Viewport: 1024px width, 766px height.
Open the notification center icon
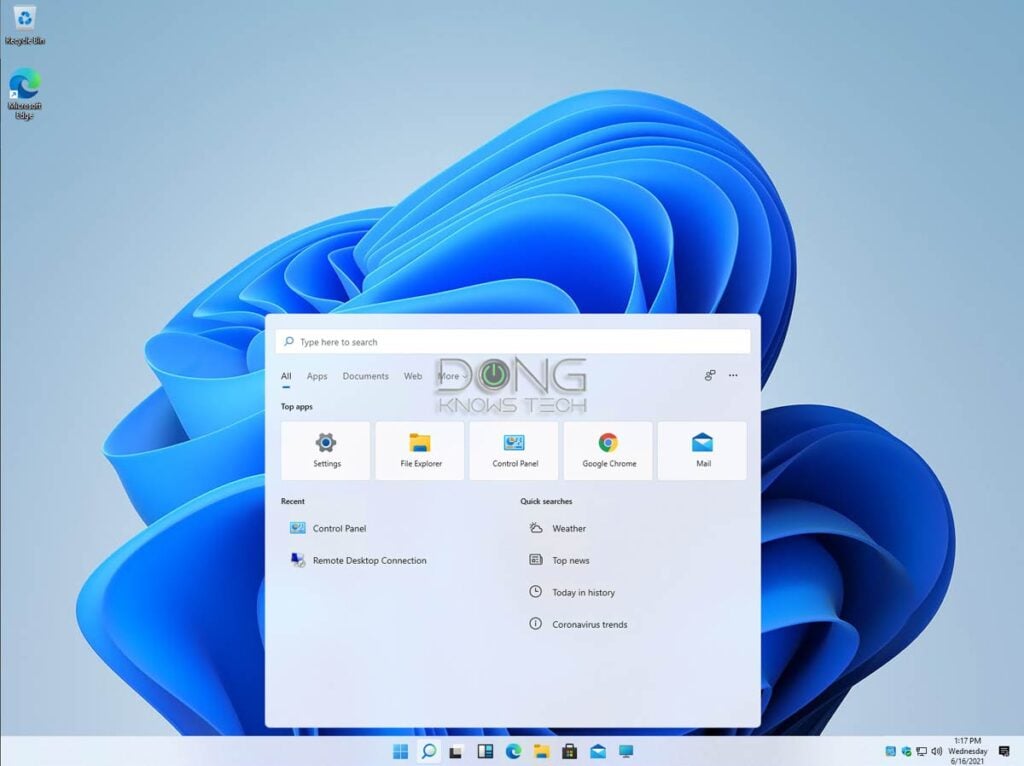click(x=1004, y=752)
